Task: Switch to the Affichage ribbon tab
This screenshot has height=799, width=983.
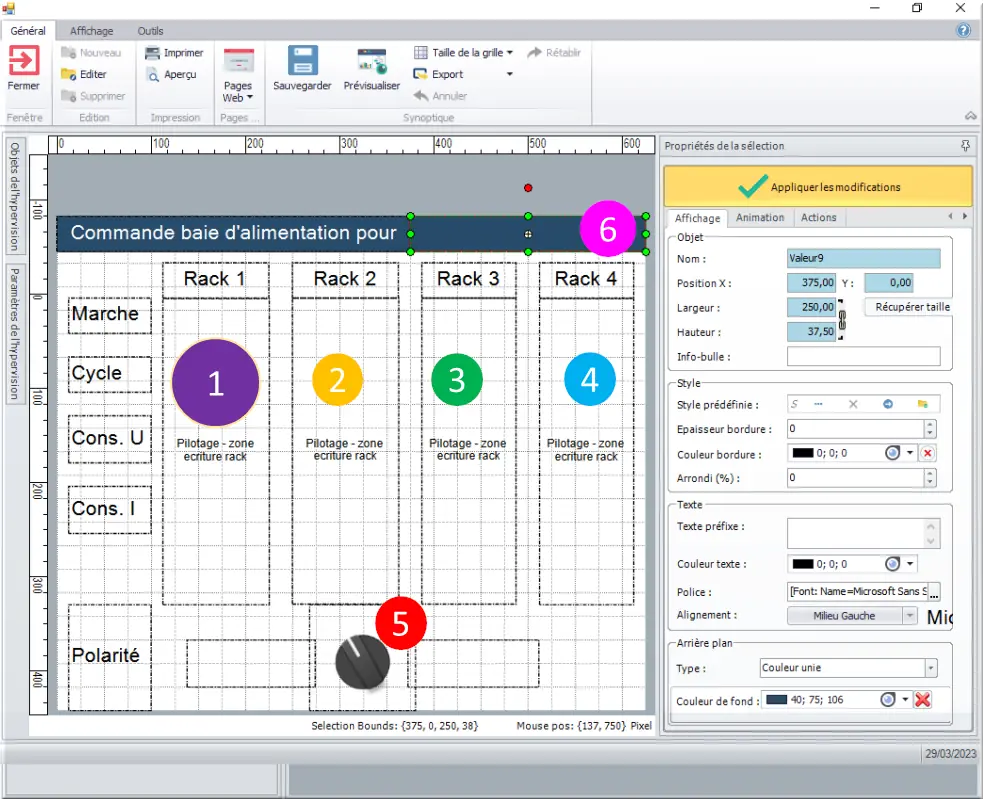Action: (92, 31)
